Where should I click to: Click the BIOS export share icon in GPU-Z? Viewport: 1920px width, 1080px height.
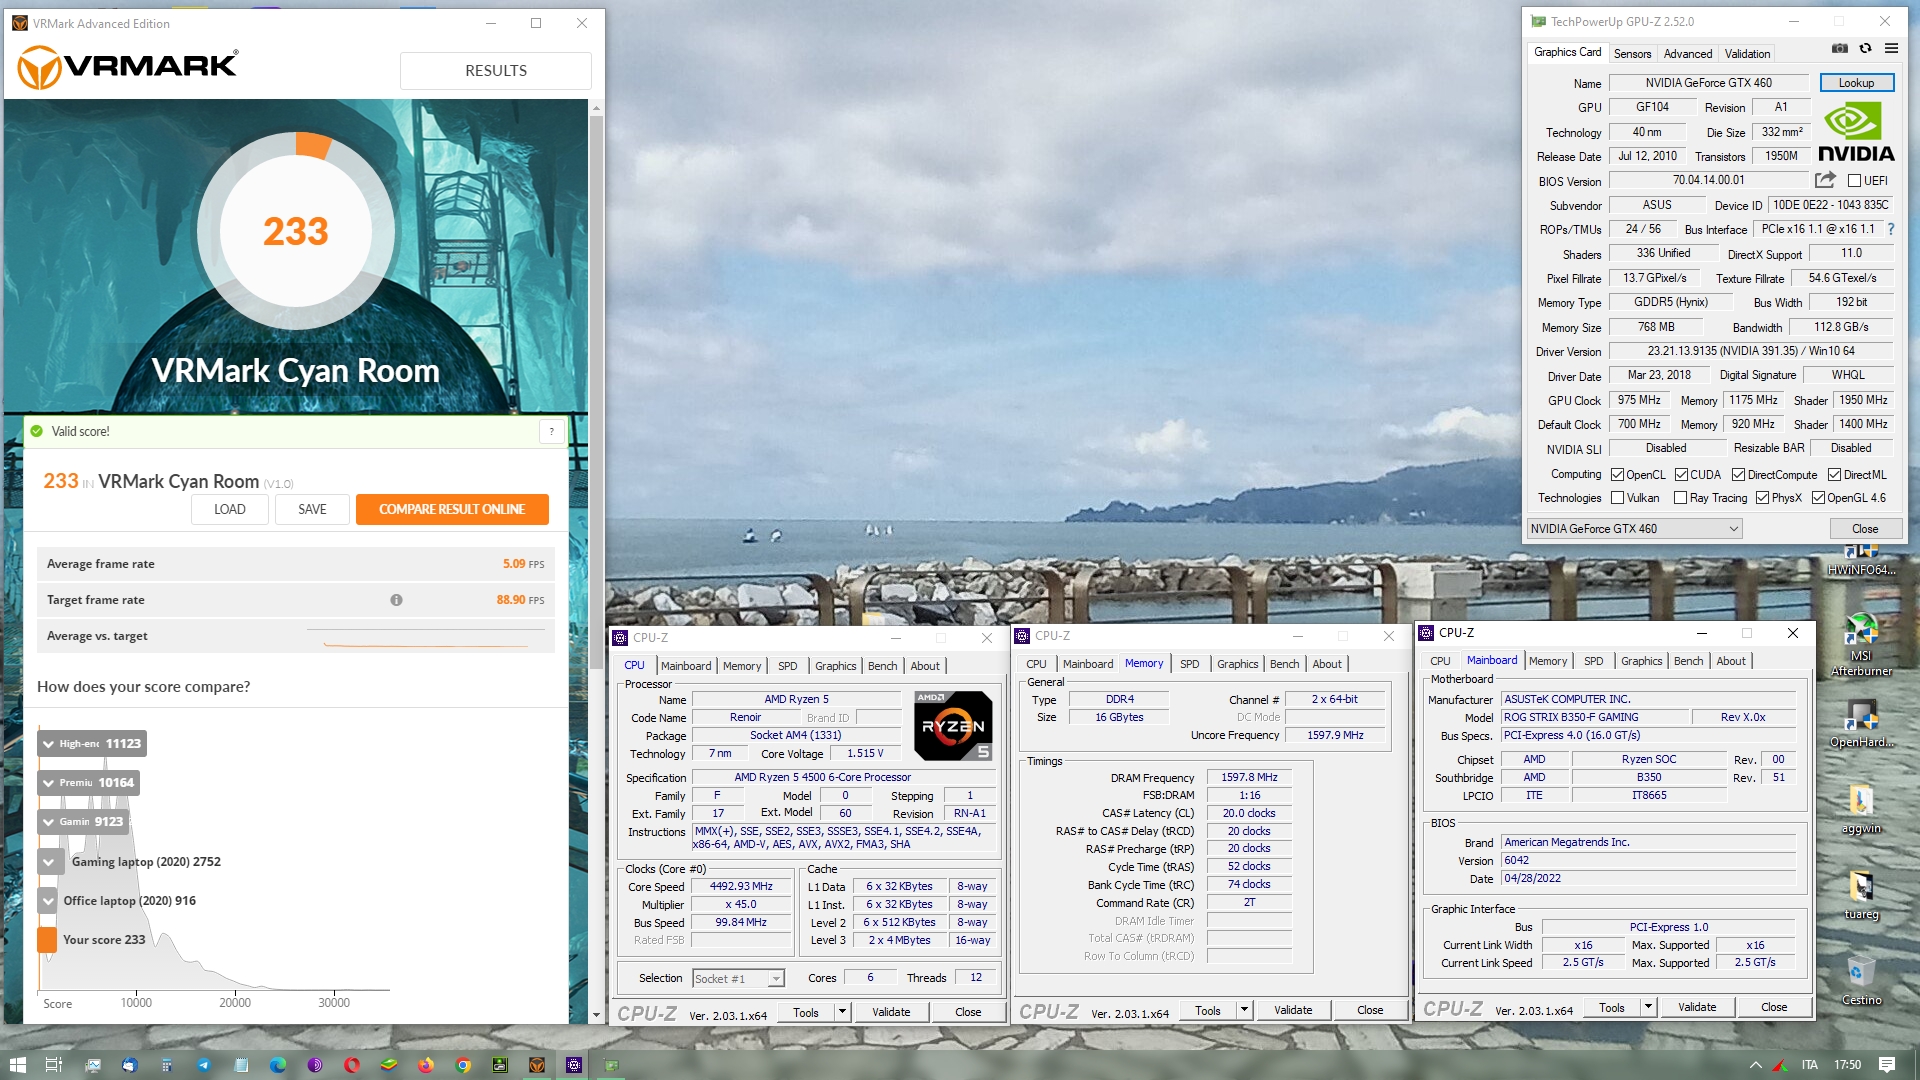tap(1825, 180)
